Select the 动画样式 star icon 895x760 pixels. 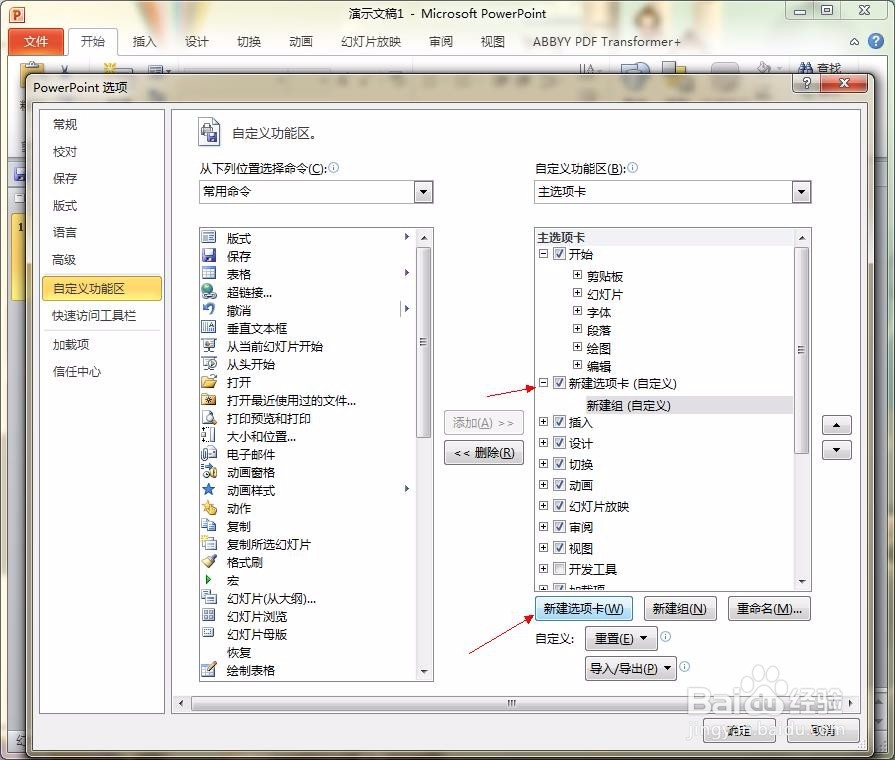(x=209, y=489)
